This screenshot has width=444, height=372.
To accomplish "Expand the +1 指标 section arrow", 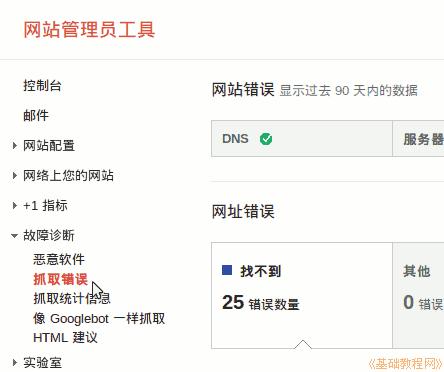I will pyautogui.click(x=14, y=205).
